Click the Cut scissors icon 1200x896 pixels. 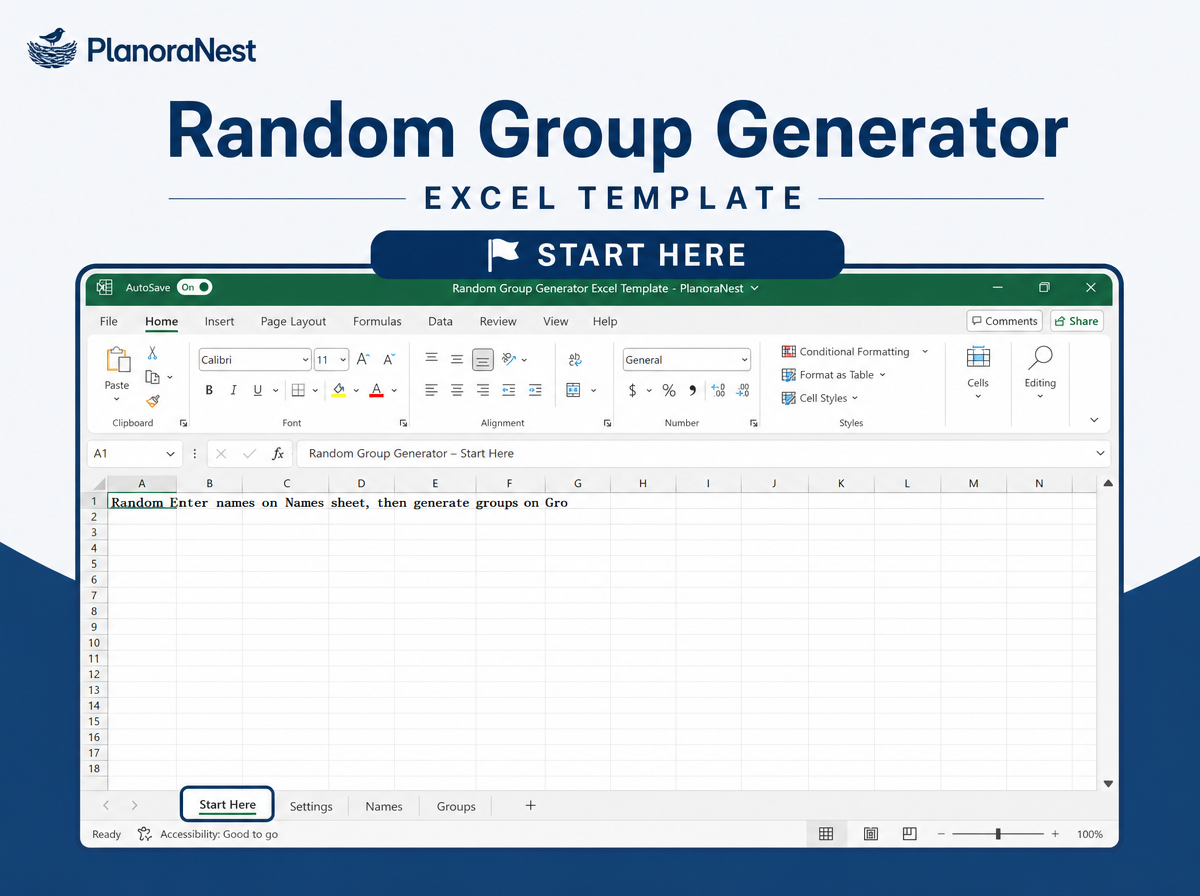click(x=153, y=353)
